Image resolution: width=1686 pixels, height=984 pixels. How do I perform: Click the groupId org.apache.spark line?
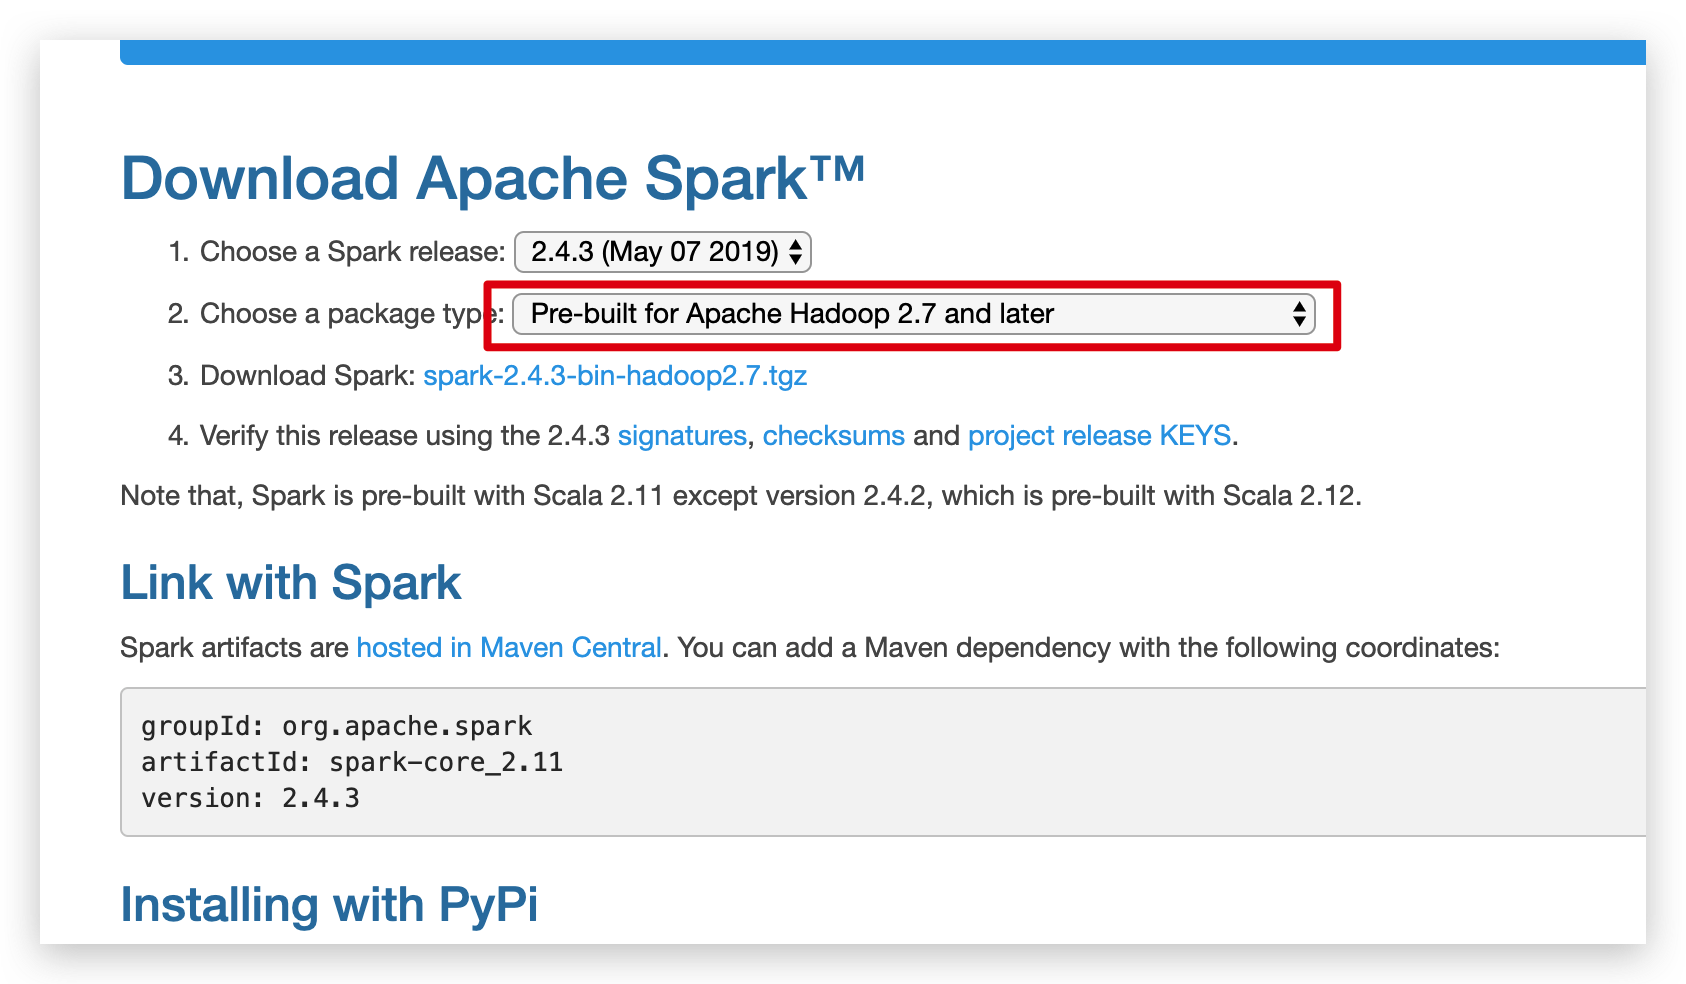click(x=336, y=725)
